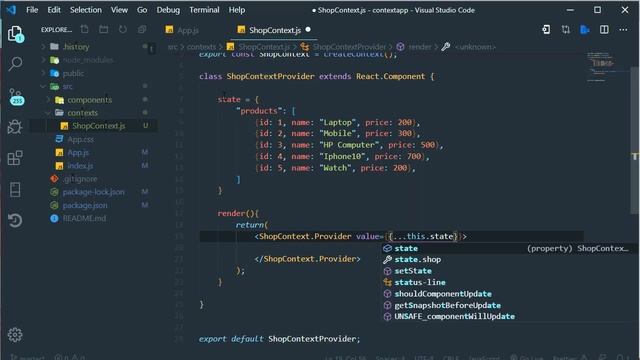
Task: Open App.css in the file tree
Action: point(80,139)
